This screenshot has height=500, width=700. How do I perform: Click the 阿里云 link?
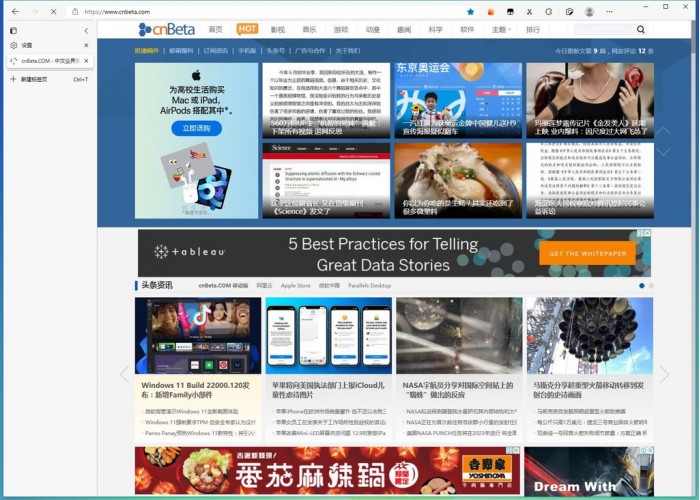pos(264,285)
